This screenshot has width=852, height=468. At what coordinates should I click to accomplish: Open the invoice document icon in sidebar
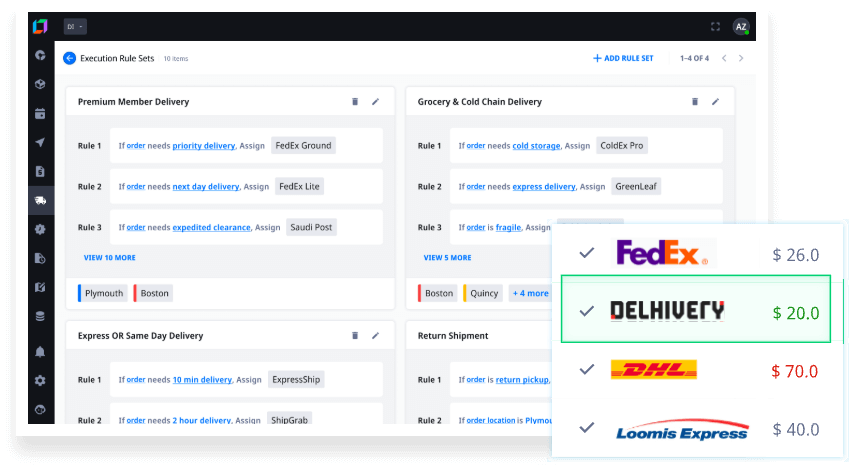40,171
